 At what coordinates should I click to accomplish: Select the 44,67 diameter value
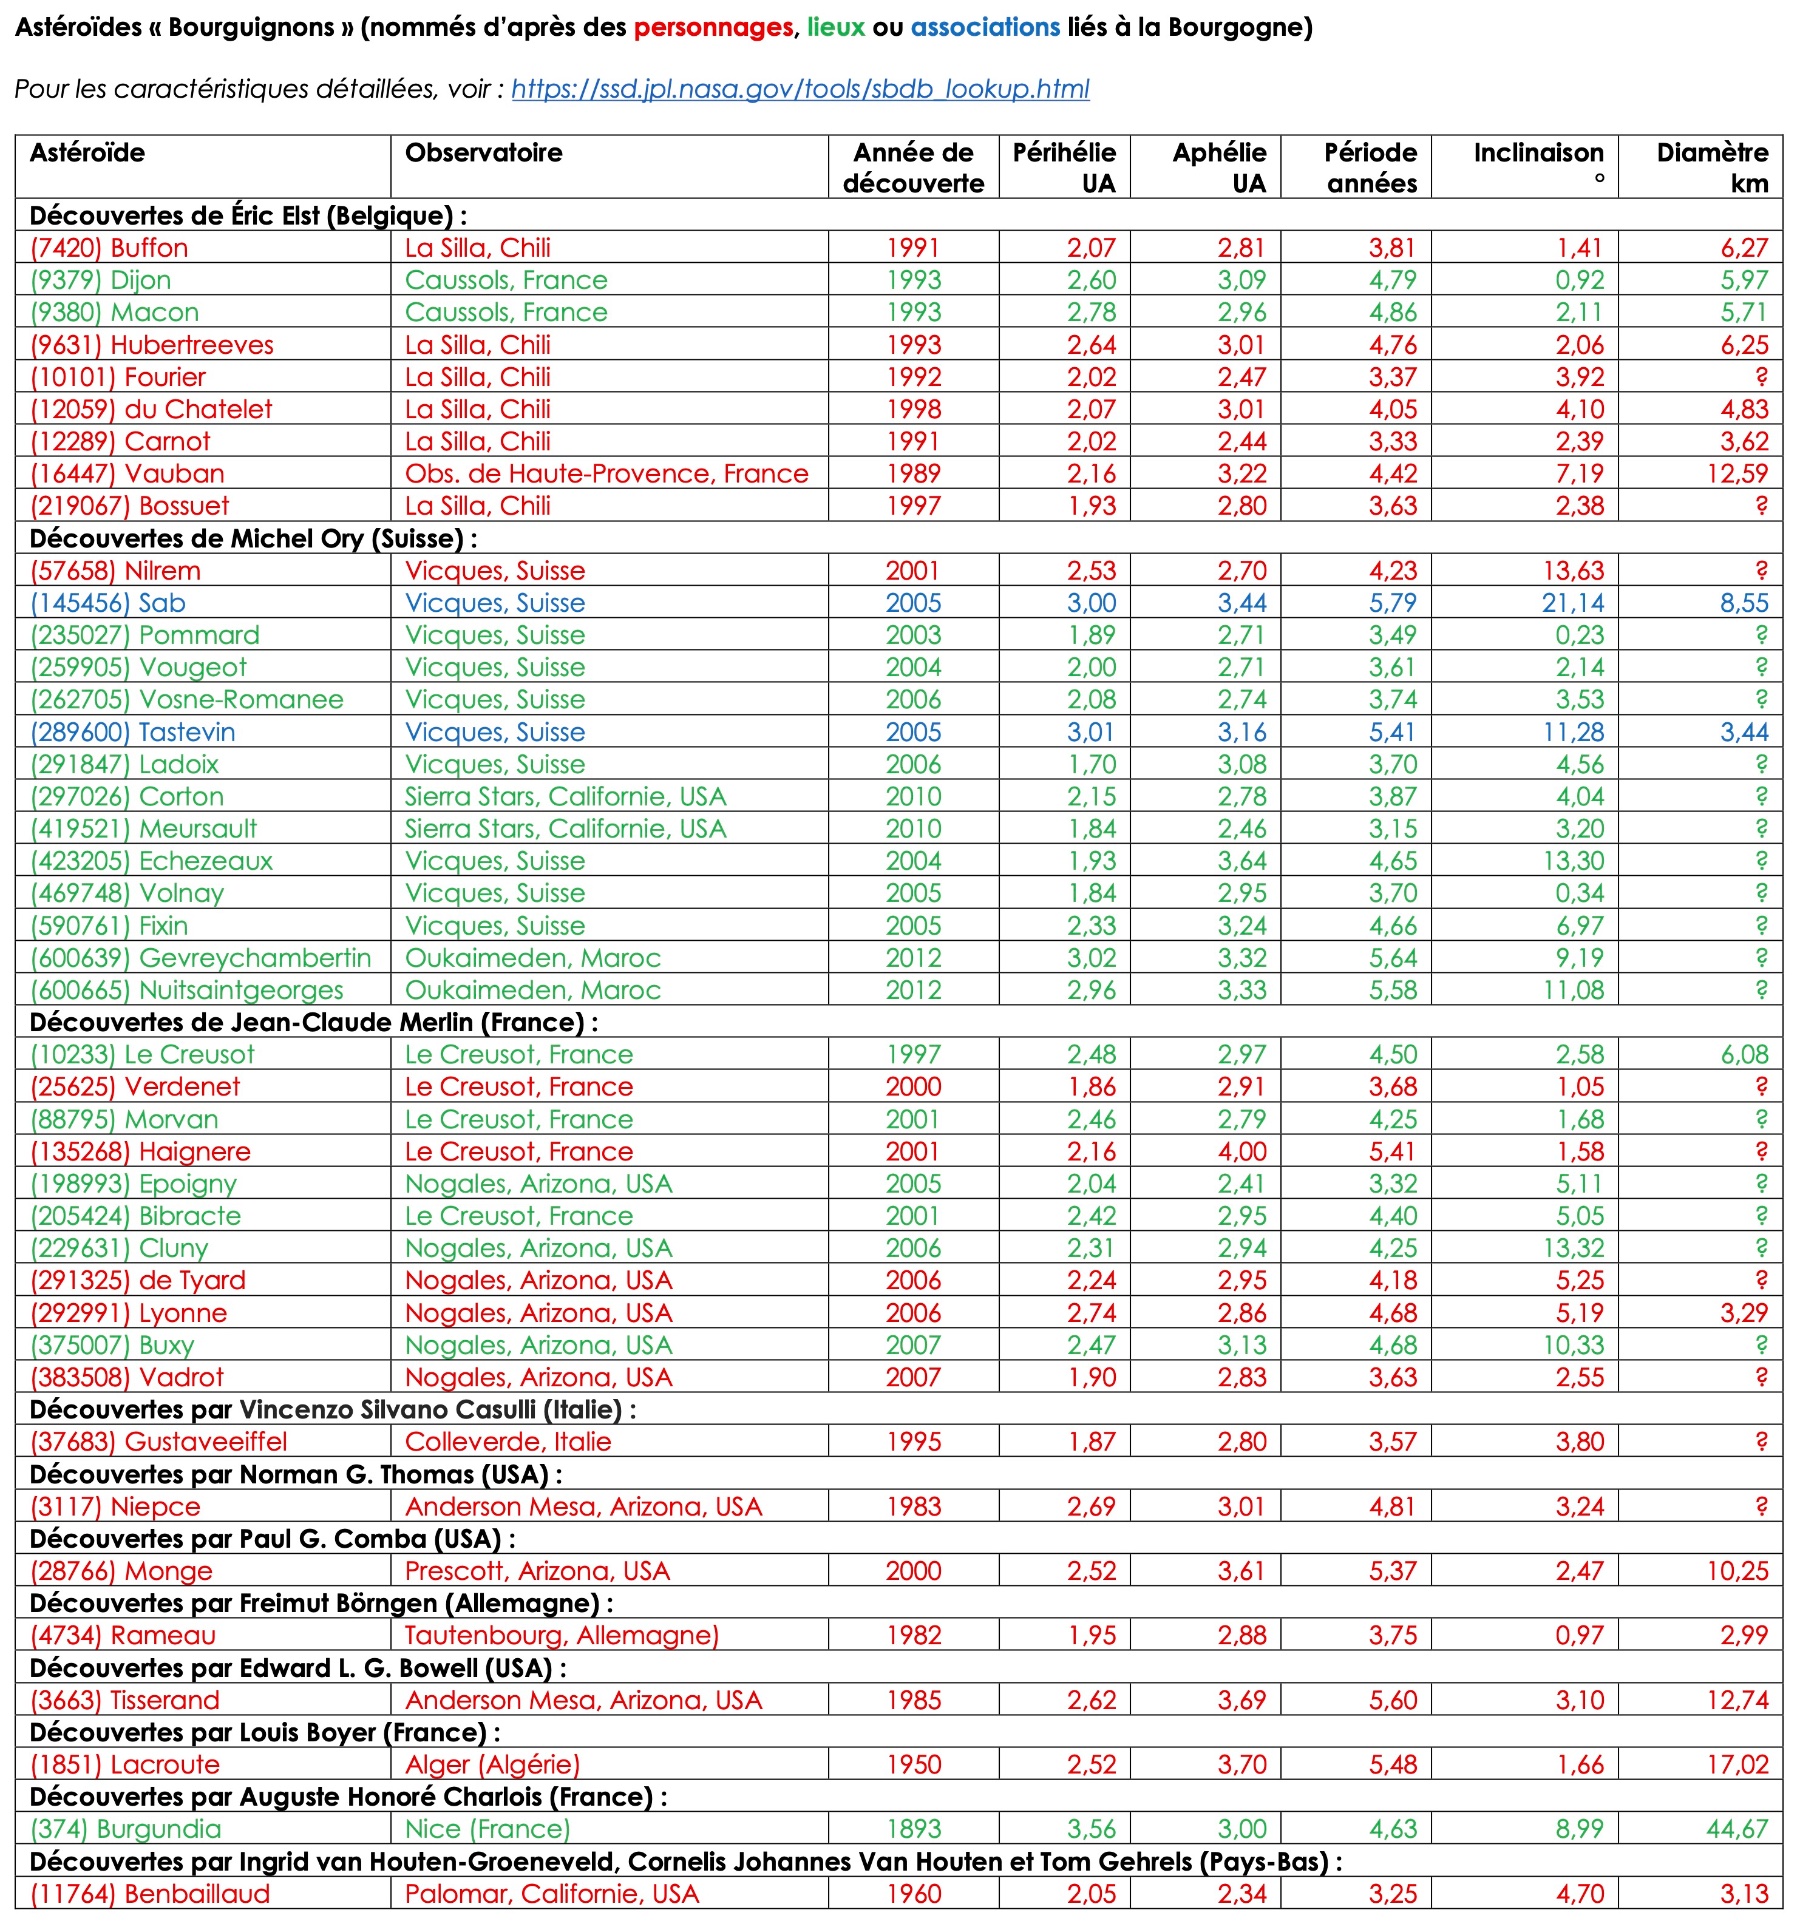tap(1737, 1829)
